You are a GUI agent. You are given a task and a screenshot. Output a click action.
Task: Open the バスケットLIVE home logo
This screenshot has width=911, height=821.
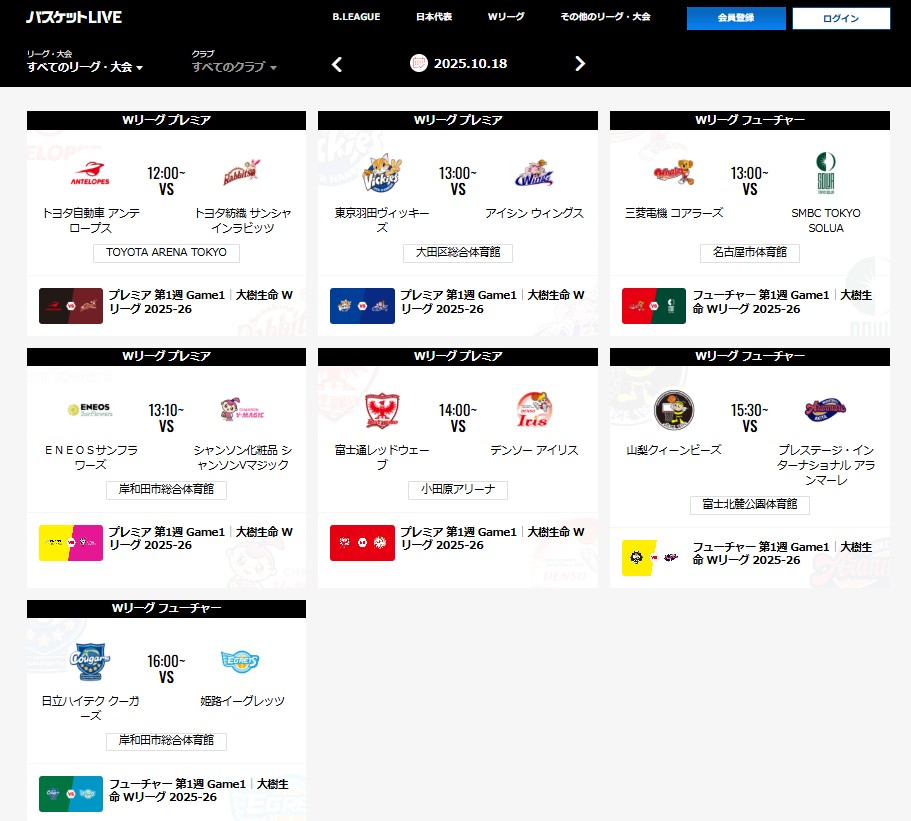74,17
